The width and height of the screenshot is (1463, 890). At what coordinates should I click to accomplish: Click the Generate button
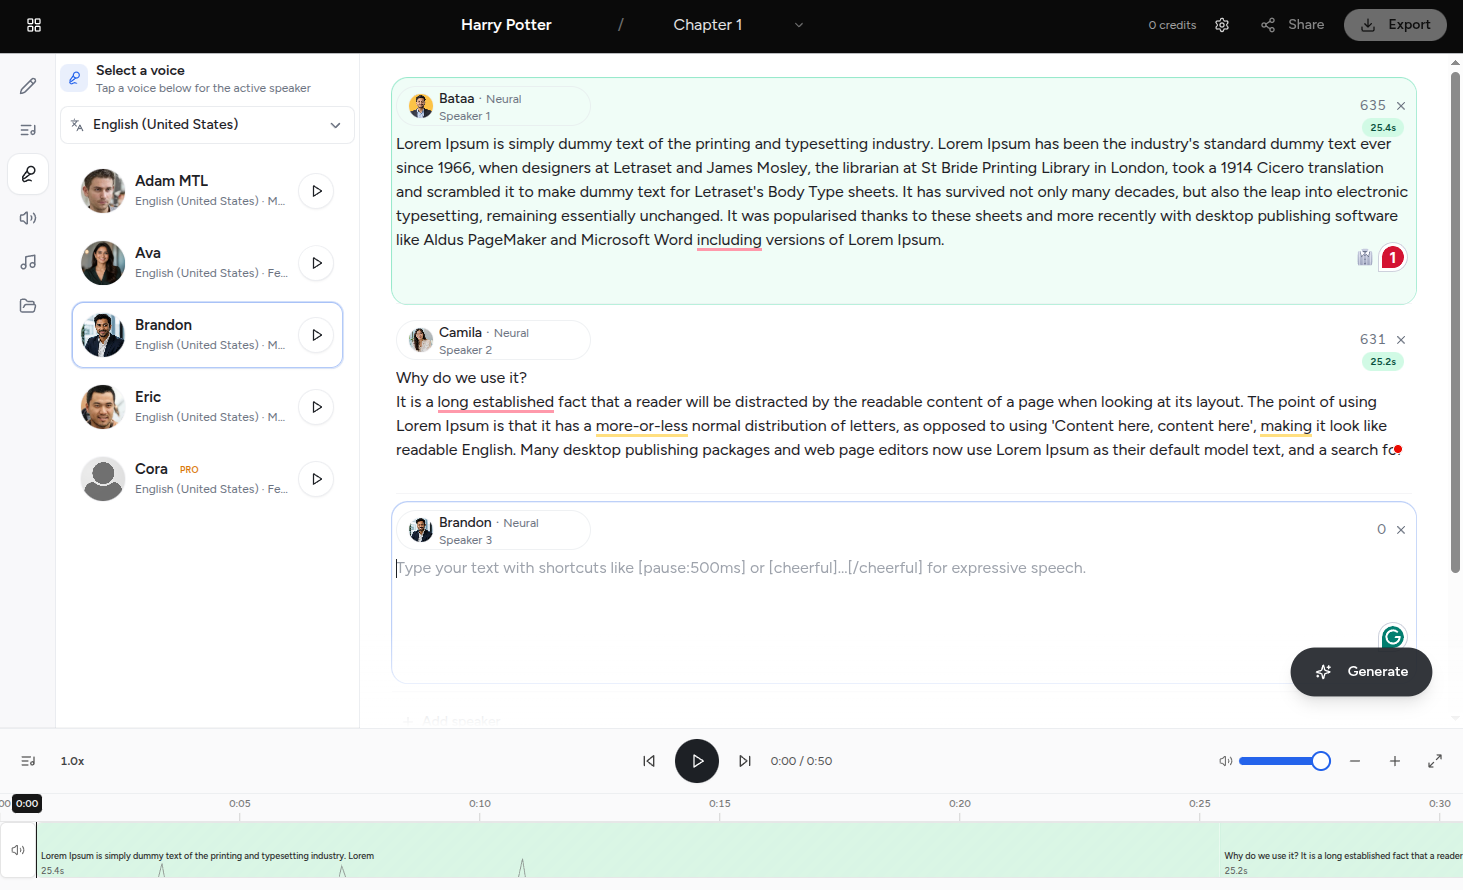click(x=1361, y=672)
